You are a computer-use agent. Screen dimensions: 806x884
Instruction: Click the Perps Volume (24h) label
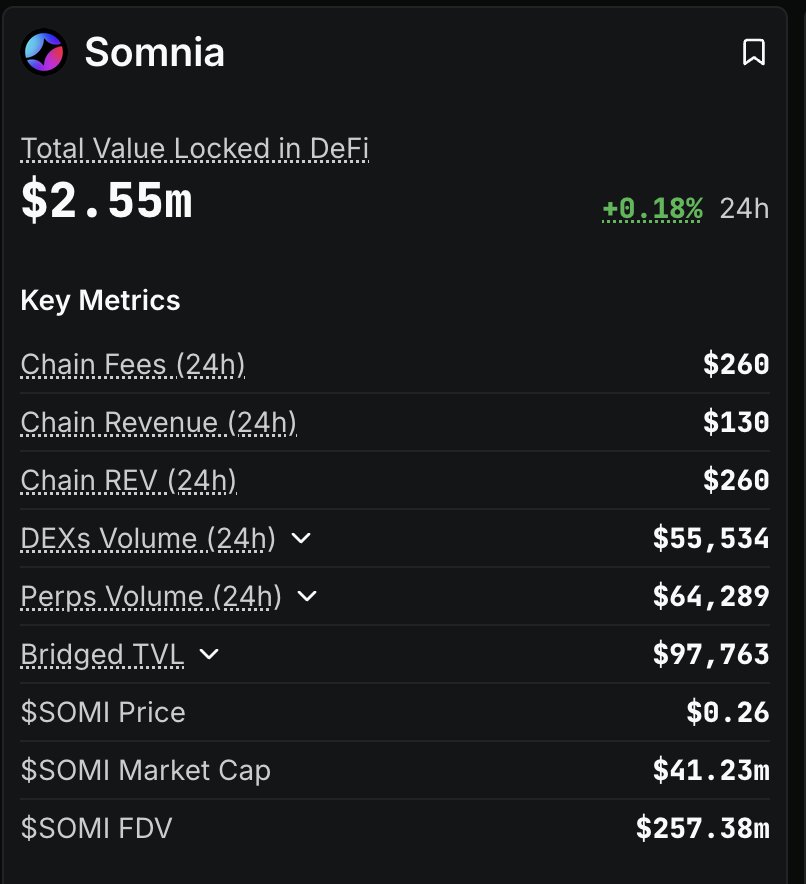pos(151,597)
